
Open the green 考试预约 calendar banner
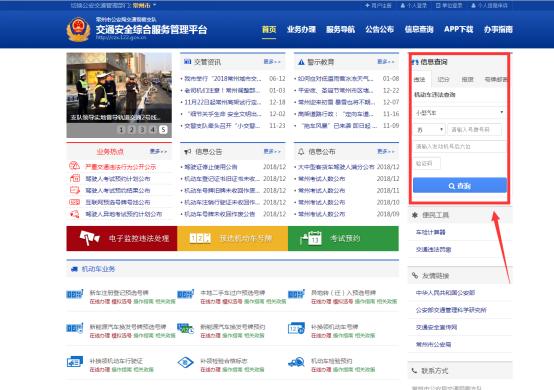click(343, 238)
